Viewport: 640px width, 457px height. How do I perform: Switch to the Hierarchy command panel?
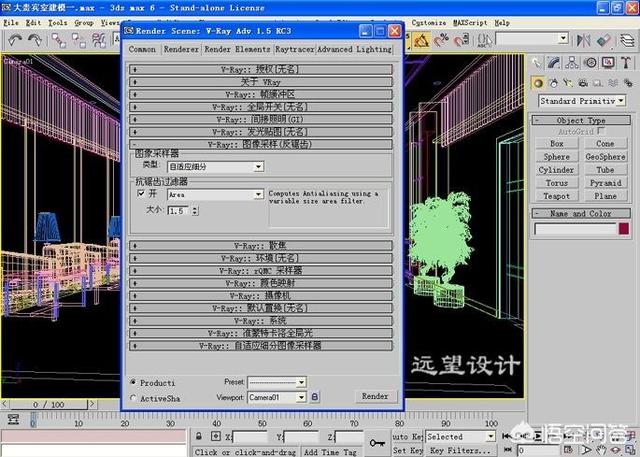(572, 62)
